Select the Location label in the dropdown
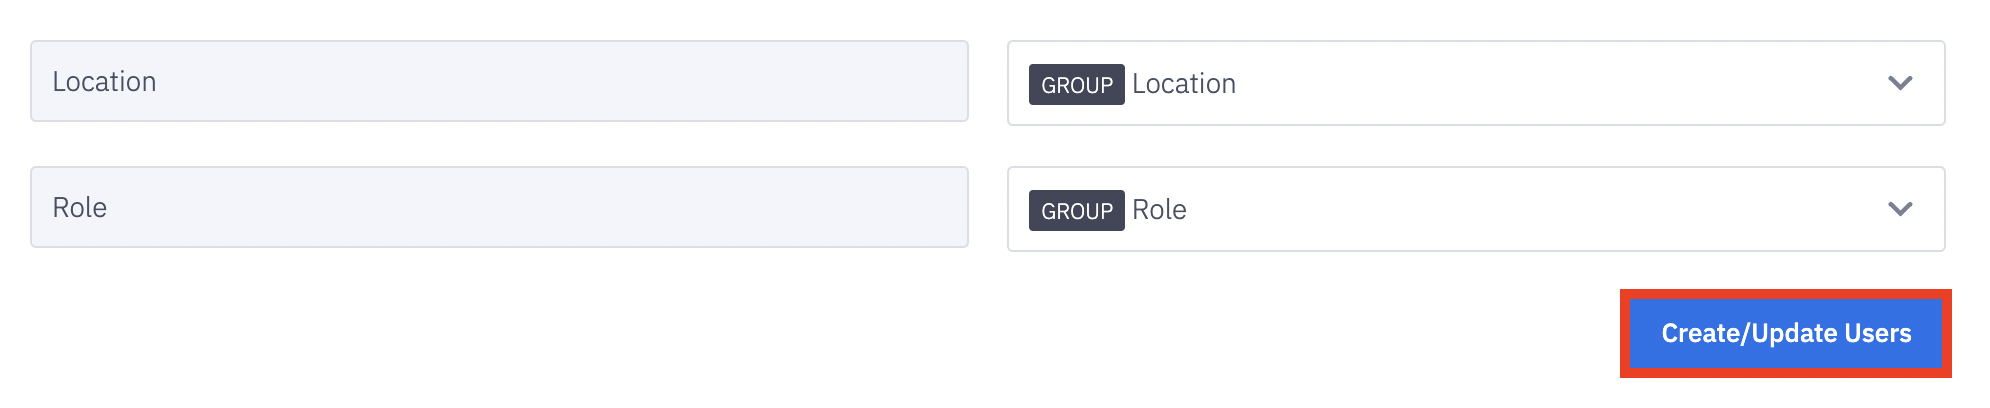Viewport: 1990px width, 408px height. coord(1184,84)
